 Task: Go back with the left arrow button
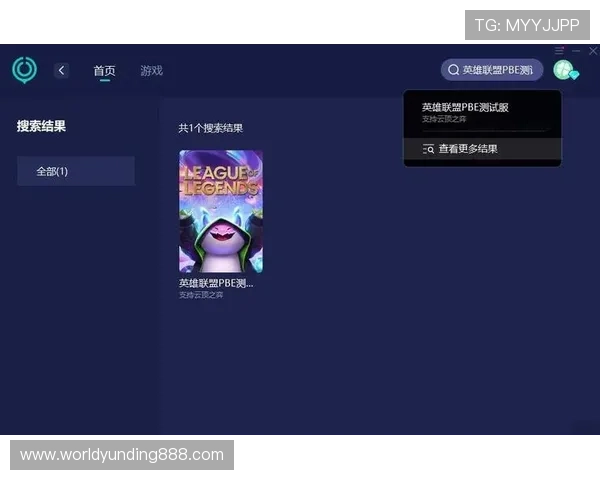tap(61, 70)
